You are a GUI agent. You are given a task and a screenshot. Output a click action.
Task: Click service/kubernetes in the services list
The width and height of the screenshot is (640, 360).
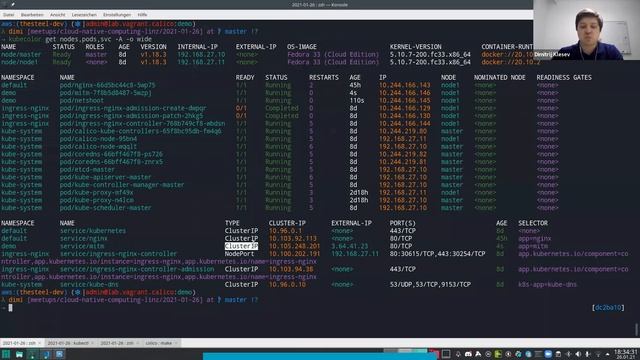pos(93,231)
